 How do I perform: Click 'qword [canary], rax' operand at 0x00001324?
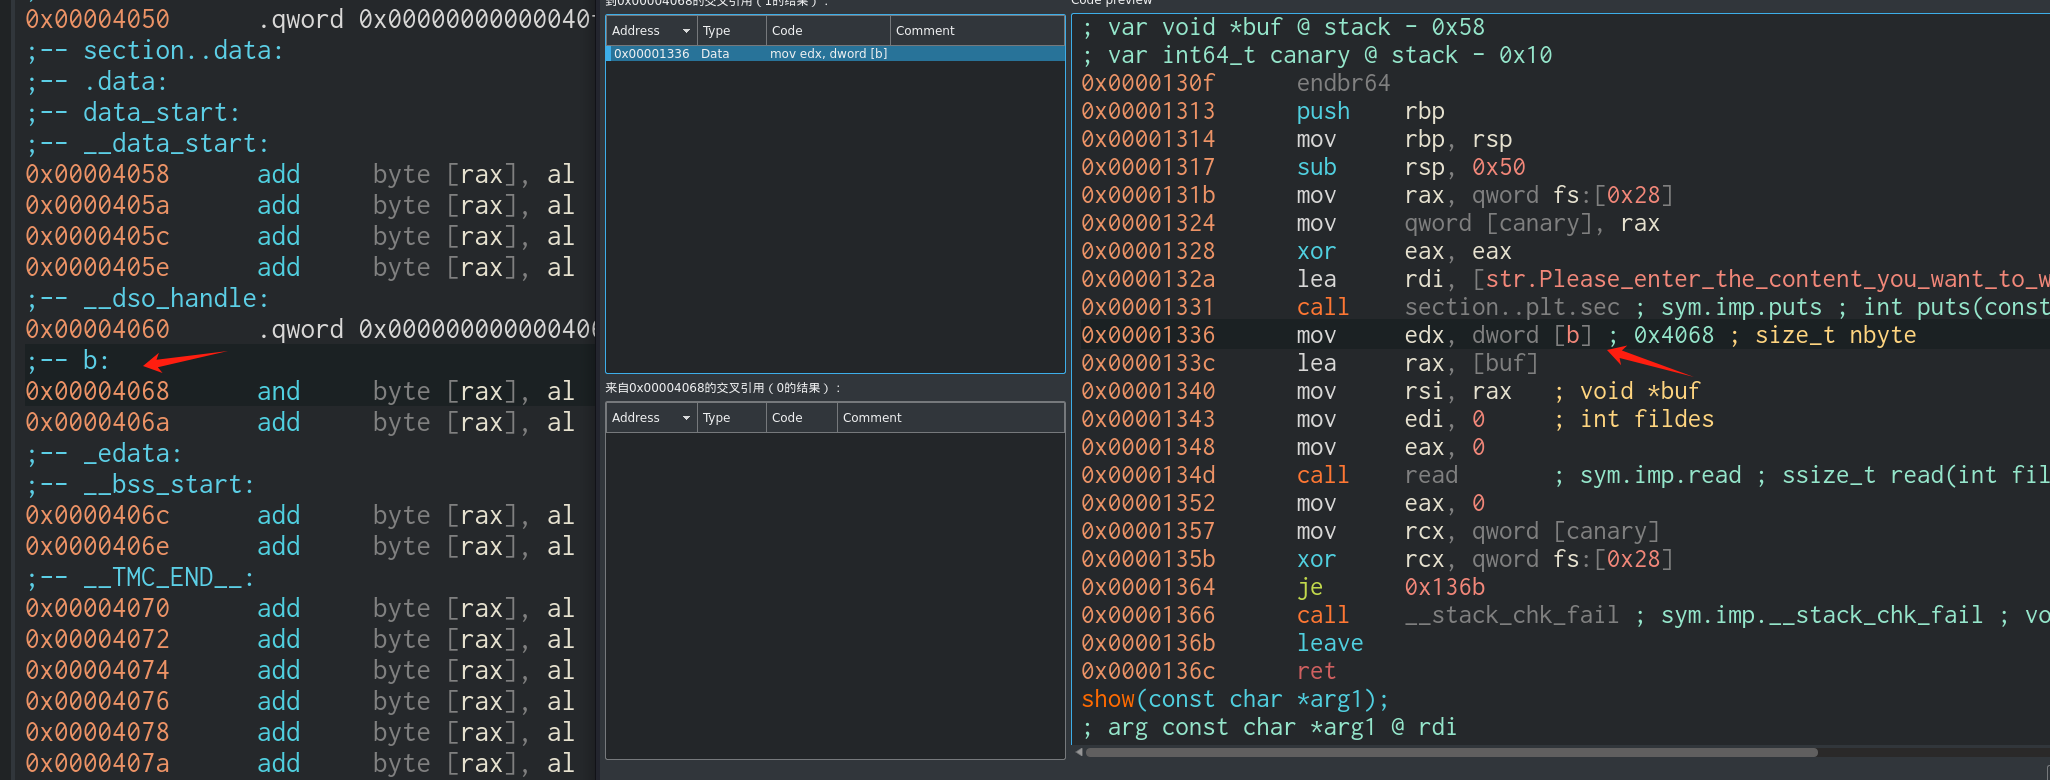point(1532,223)
